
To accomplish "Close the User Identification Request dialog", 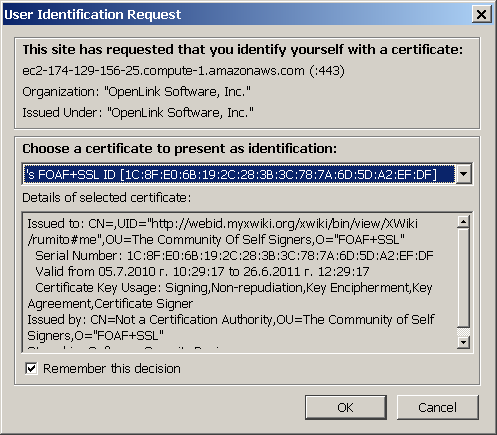I will tap(481, 14).
